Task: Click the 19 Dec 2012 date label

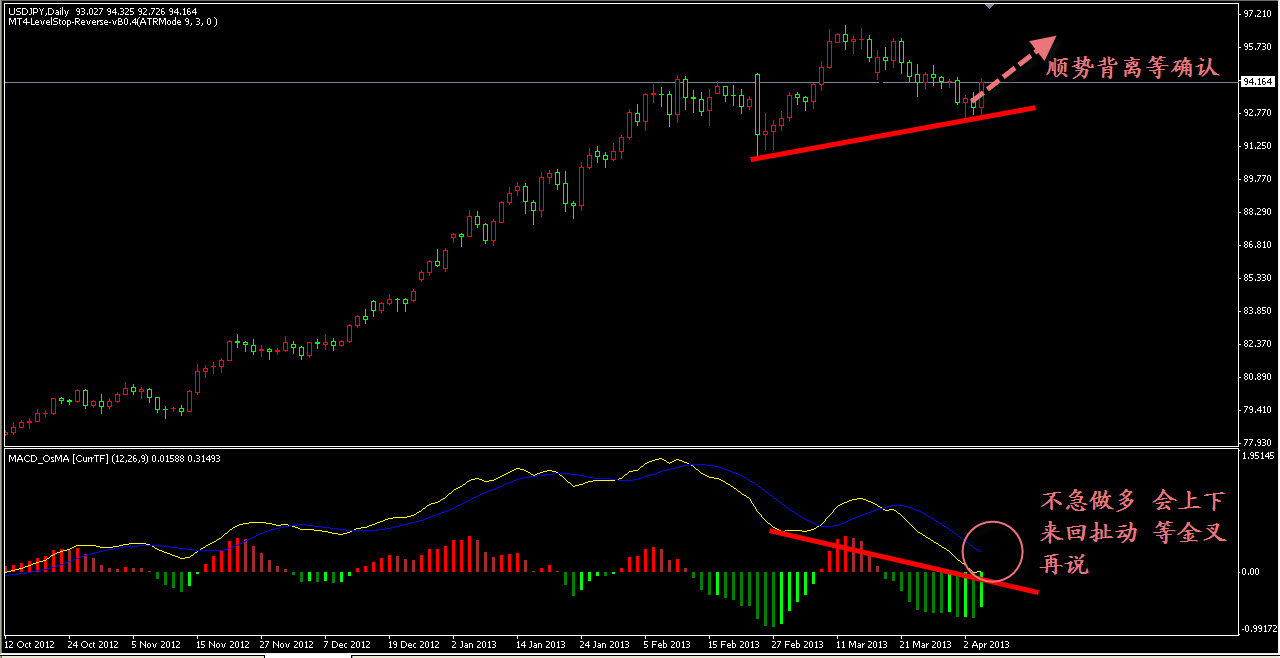Action: click(x=413, y=645)
